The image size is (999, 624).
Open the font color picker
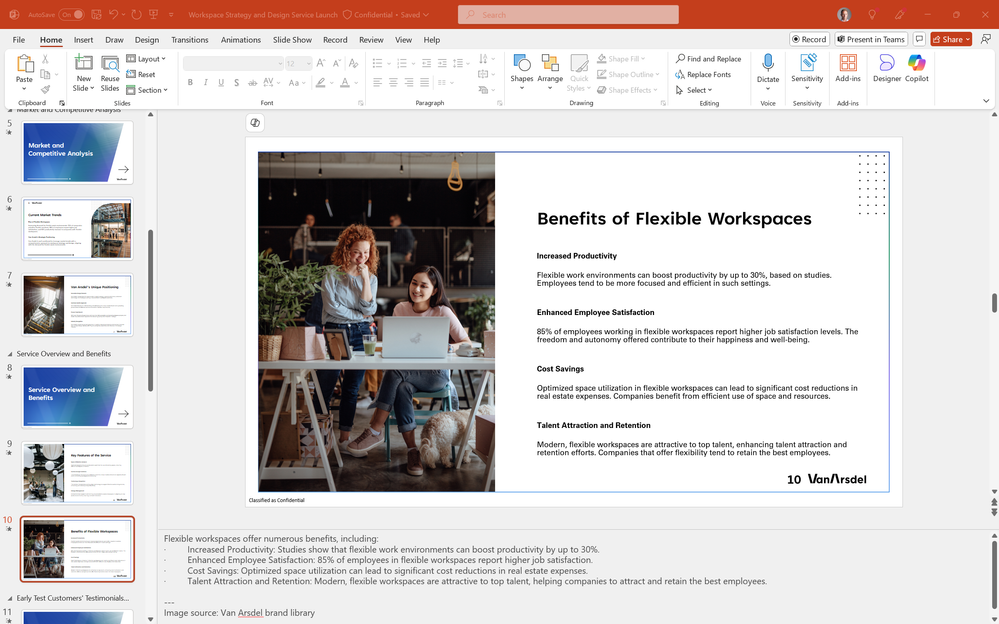(345, 82)
